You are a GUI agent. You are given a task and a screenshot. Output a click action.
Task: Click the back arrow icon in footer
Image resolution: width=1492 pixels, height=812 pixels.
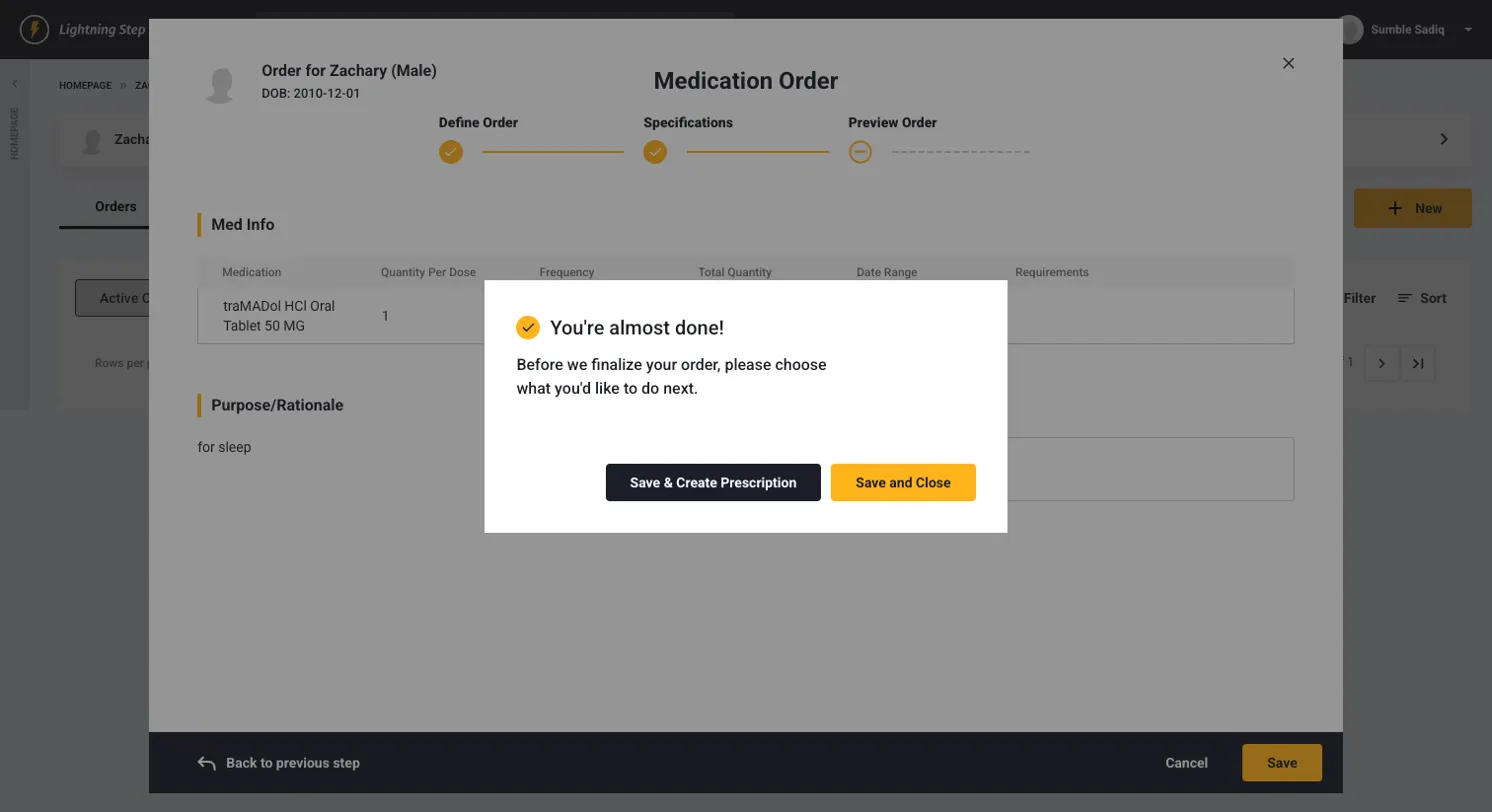tap(207, 763)
